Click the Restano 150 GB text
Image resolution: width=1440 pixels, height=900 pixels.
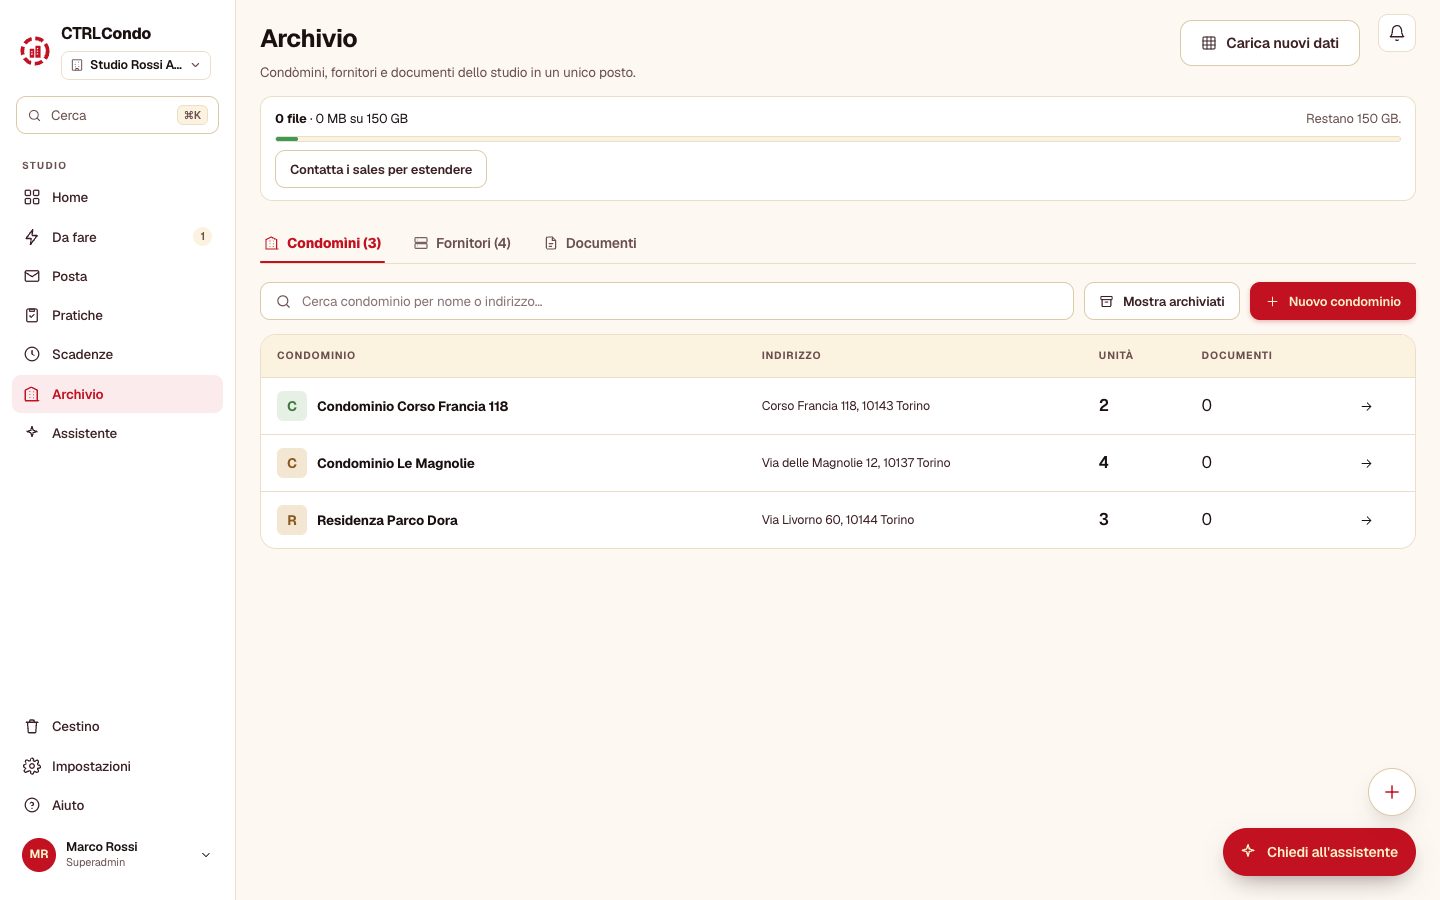point(1353,118)
